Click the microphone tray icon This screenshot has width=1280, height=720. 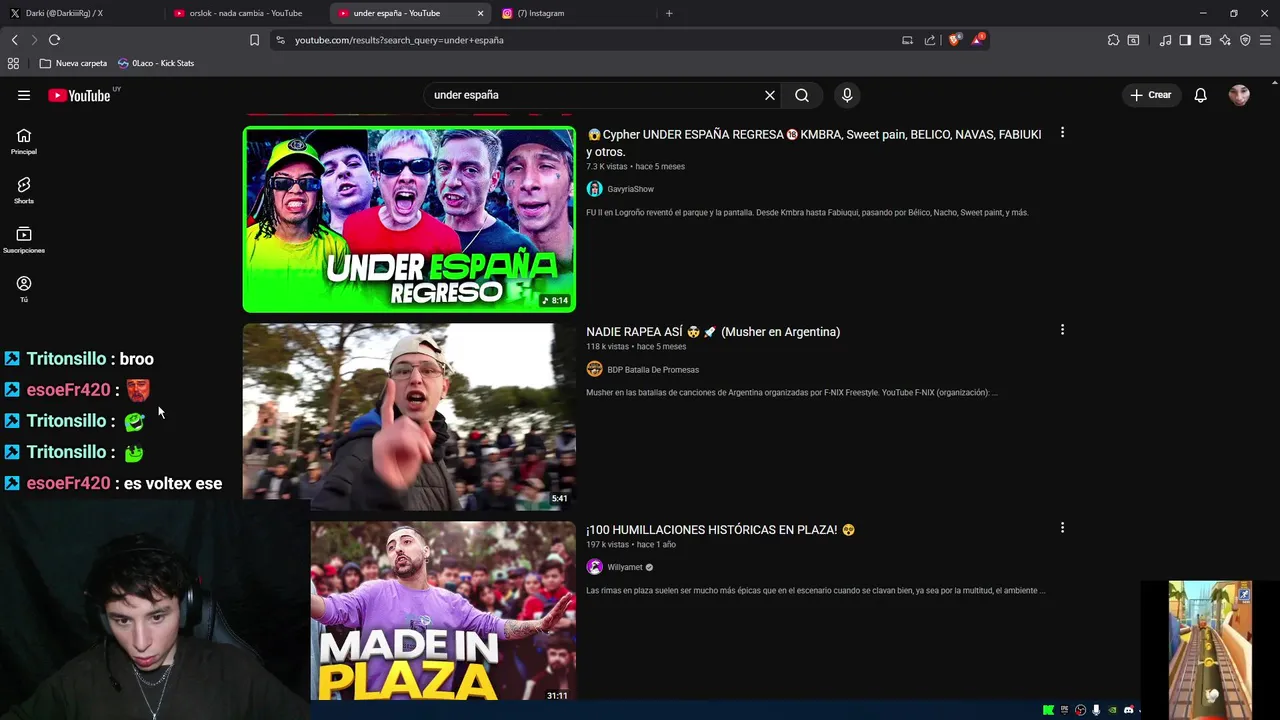click(x=1096, y=710)
